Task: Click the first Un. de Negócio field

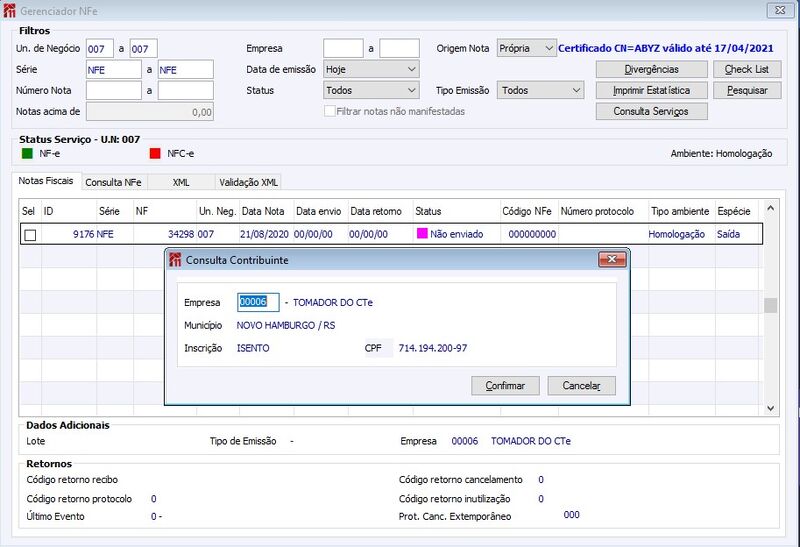Action: click(x=99, y=48)
